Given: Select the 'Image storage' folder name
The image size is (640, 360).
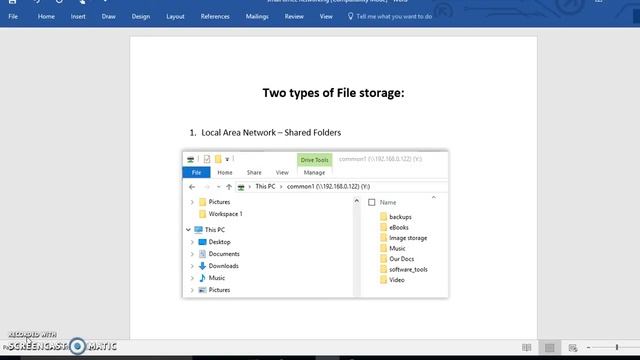Looking at the screenshot, I should point(408,238).
